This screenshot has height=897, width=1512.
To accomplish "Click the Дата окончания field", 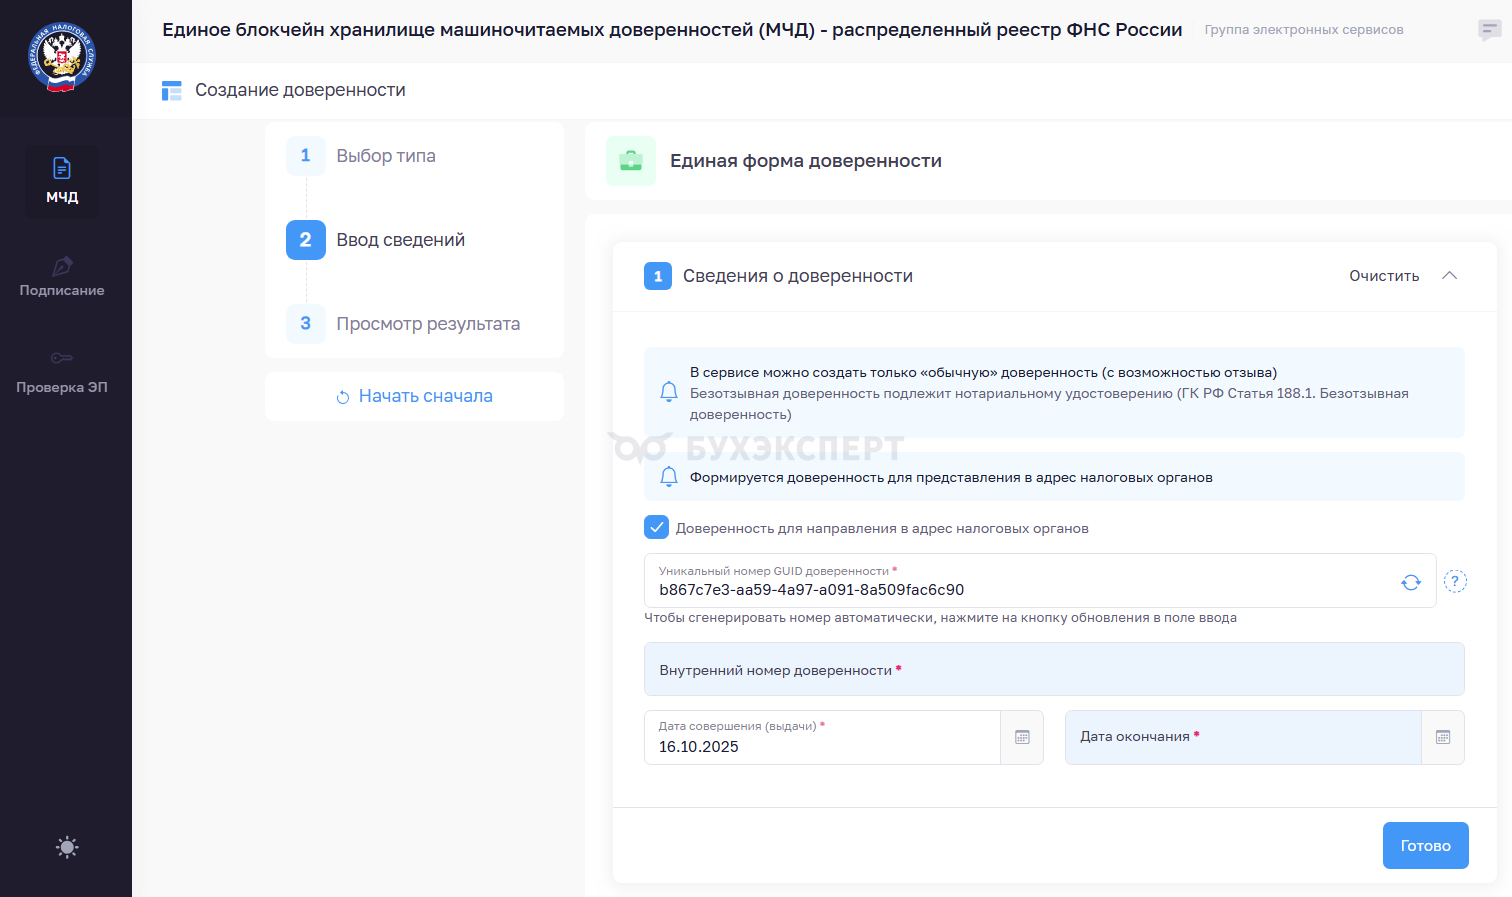I will coord(1243,738).
